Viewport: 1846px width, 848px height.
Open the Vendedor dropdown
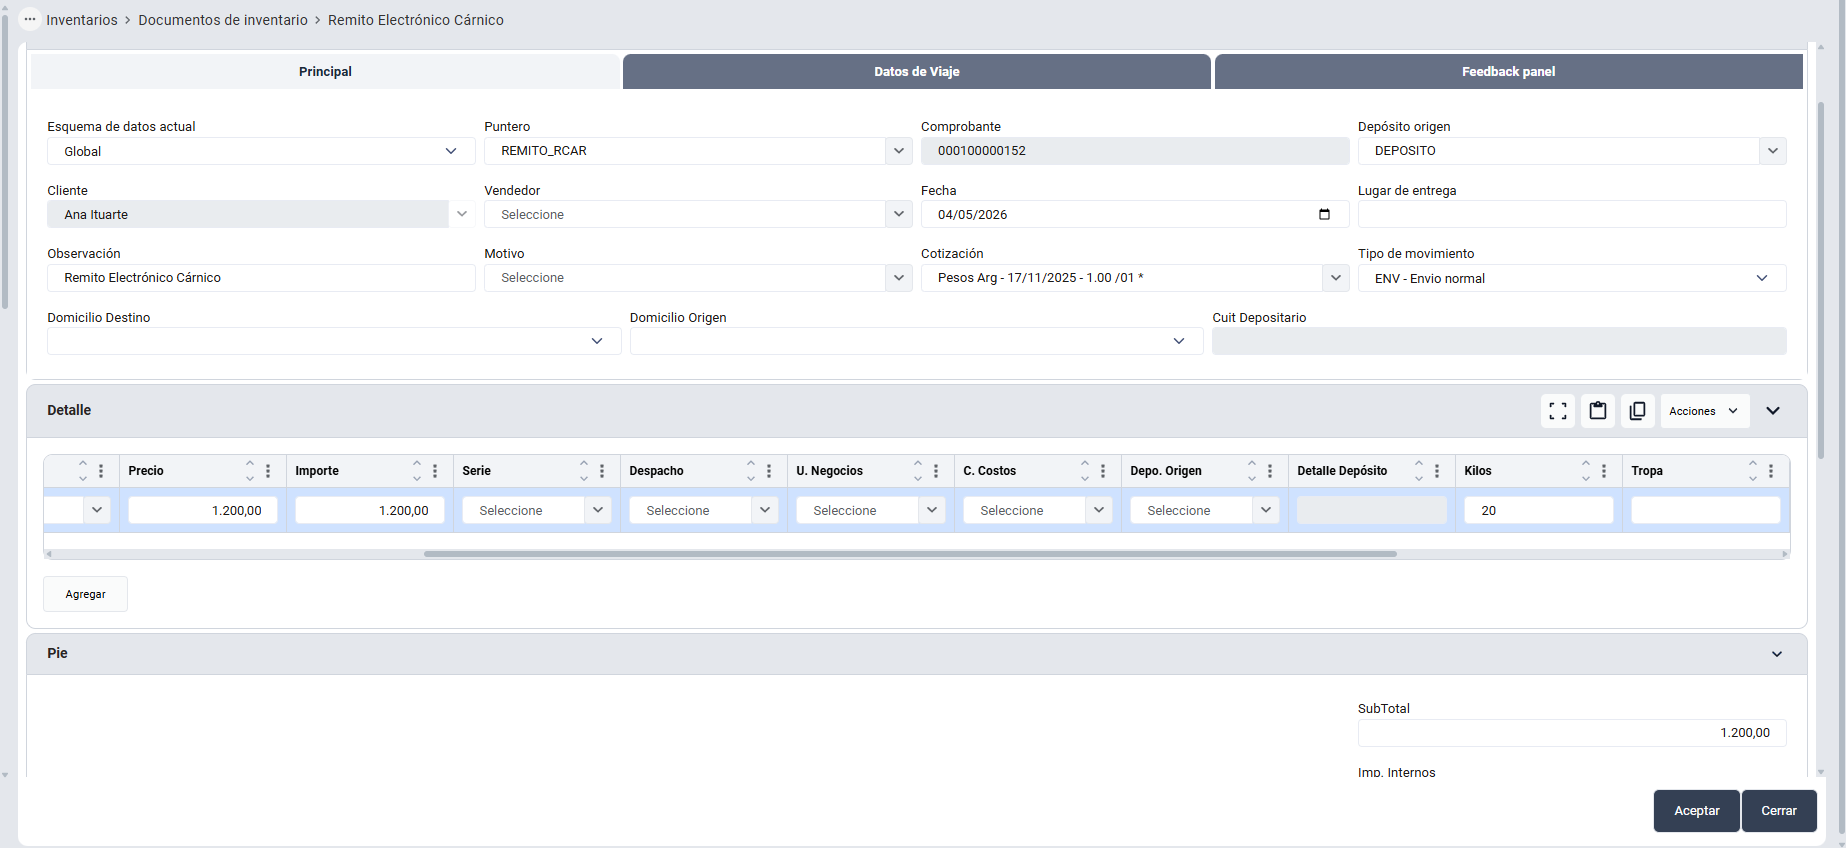coord(899,214)
